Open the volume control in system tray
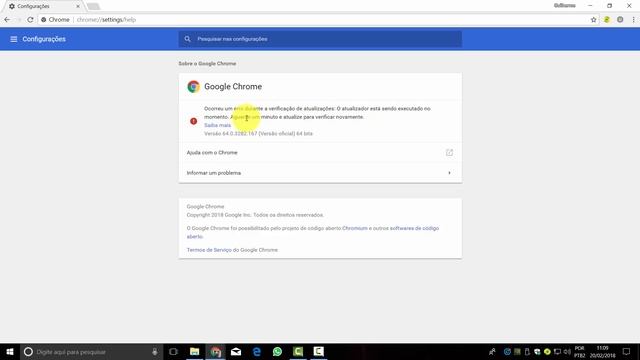The image size is (640, 360). click(x=567, y=352)
